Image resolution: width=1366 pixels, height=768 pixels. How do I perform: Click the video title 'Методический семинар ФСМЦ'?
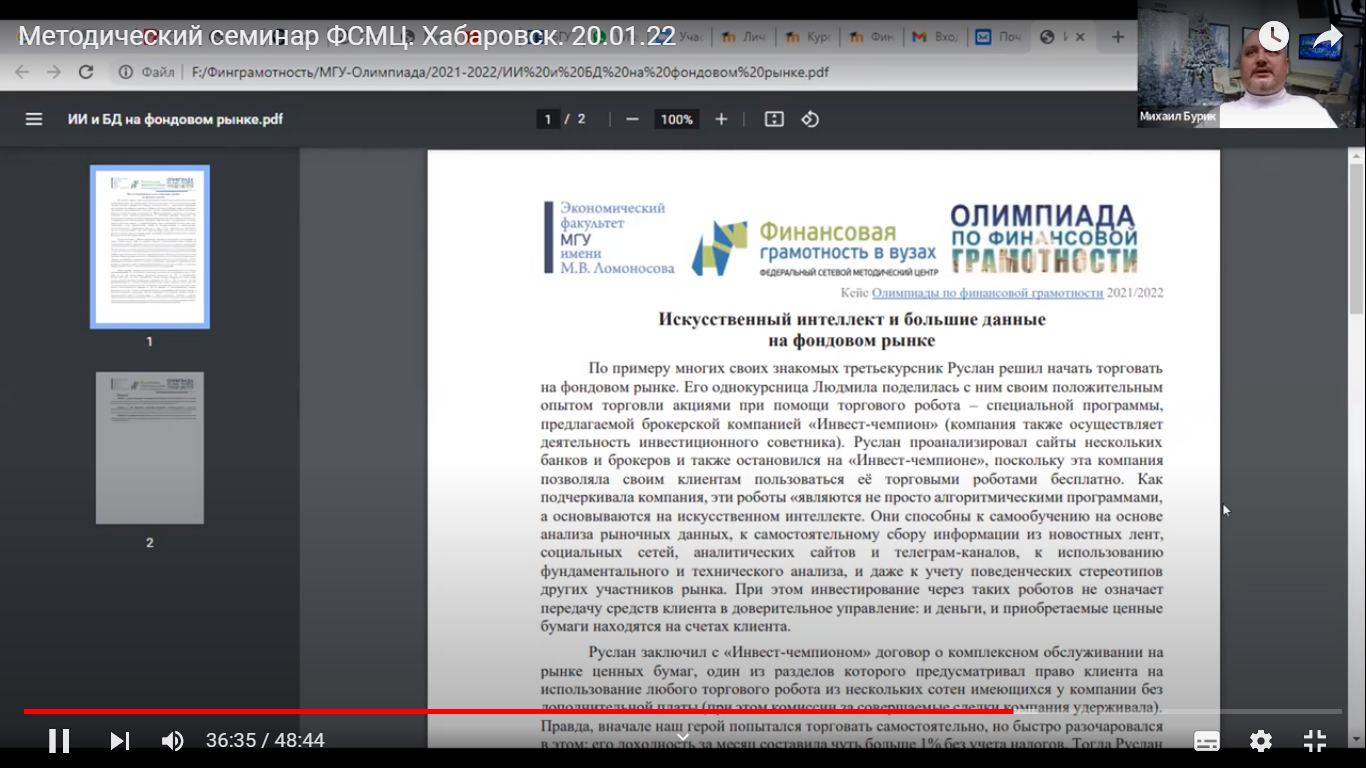(x=347, y=36)
